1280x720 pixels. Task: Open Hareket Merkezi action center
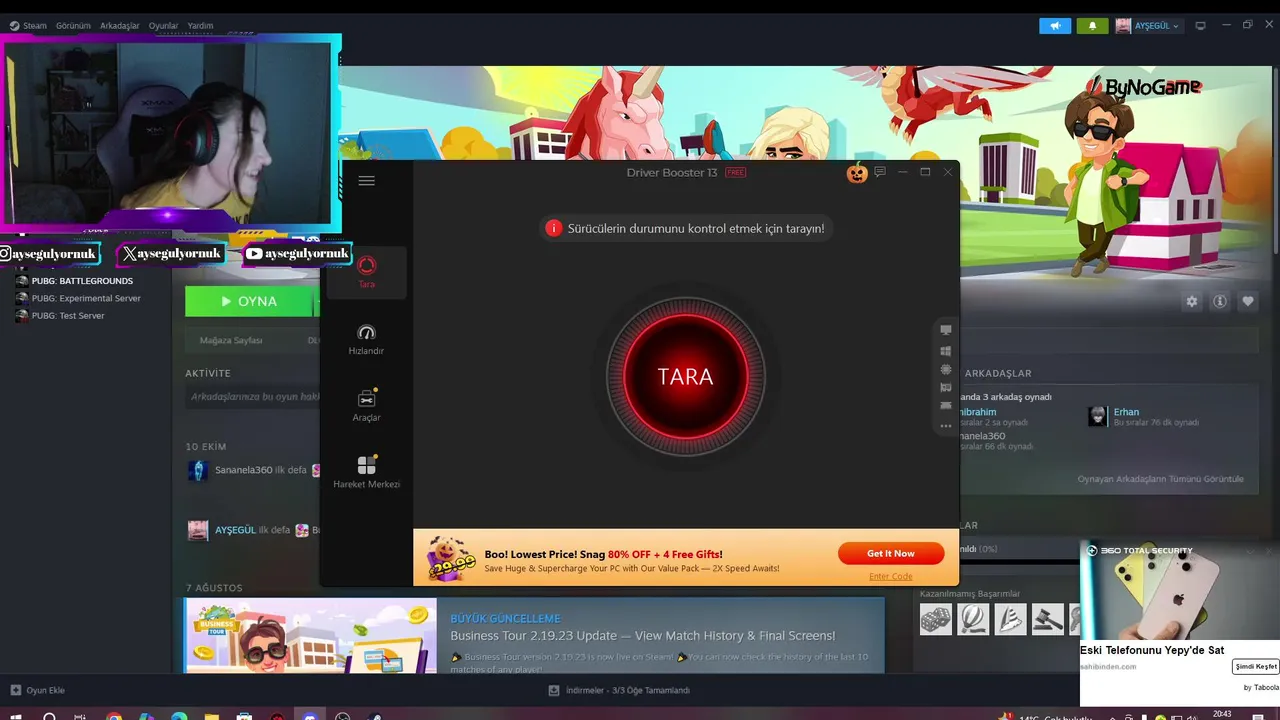tap(366, 472)
